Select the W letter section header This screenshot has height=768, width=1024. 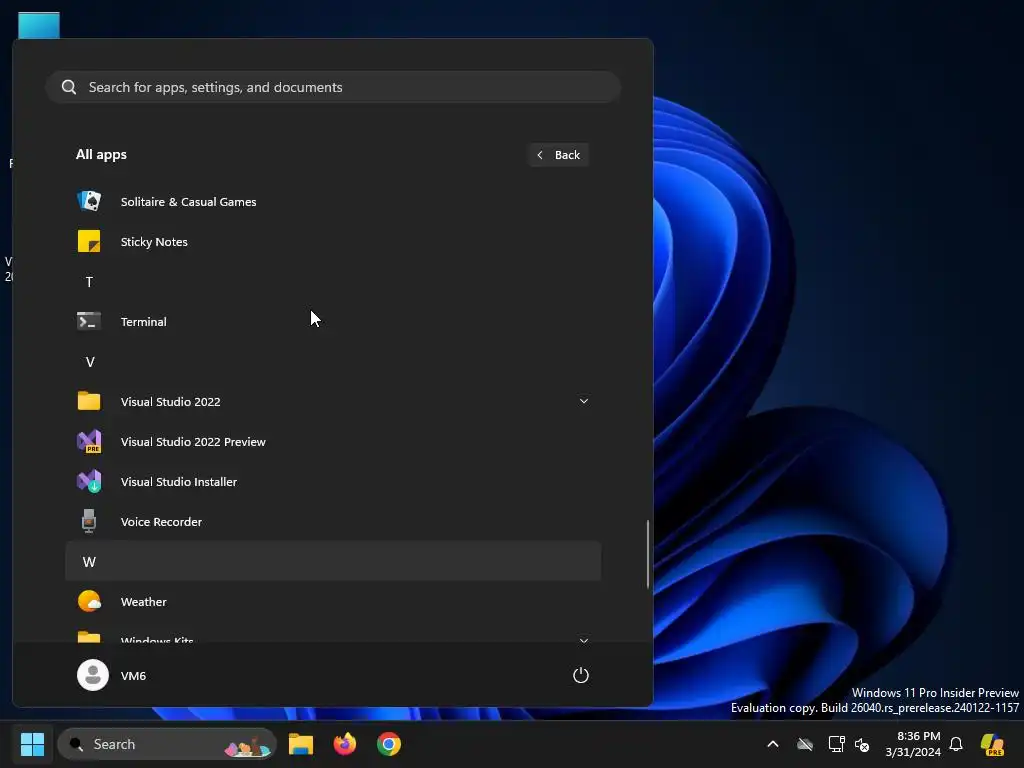(x=333, y=561)
